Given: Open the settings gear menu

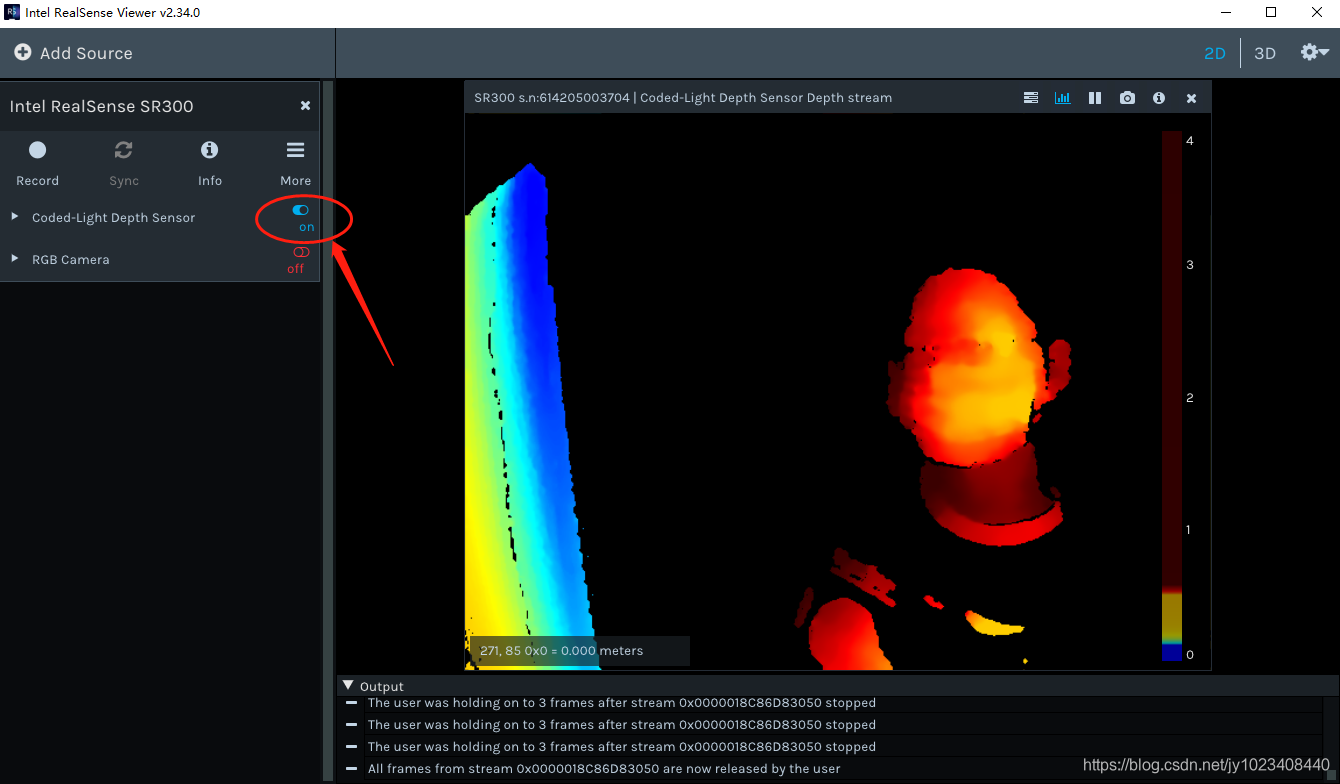Looking at the screenshot, I should point(1313,52).
